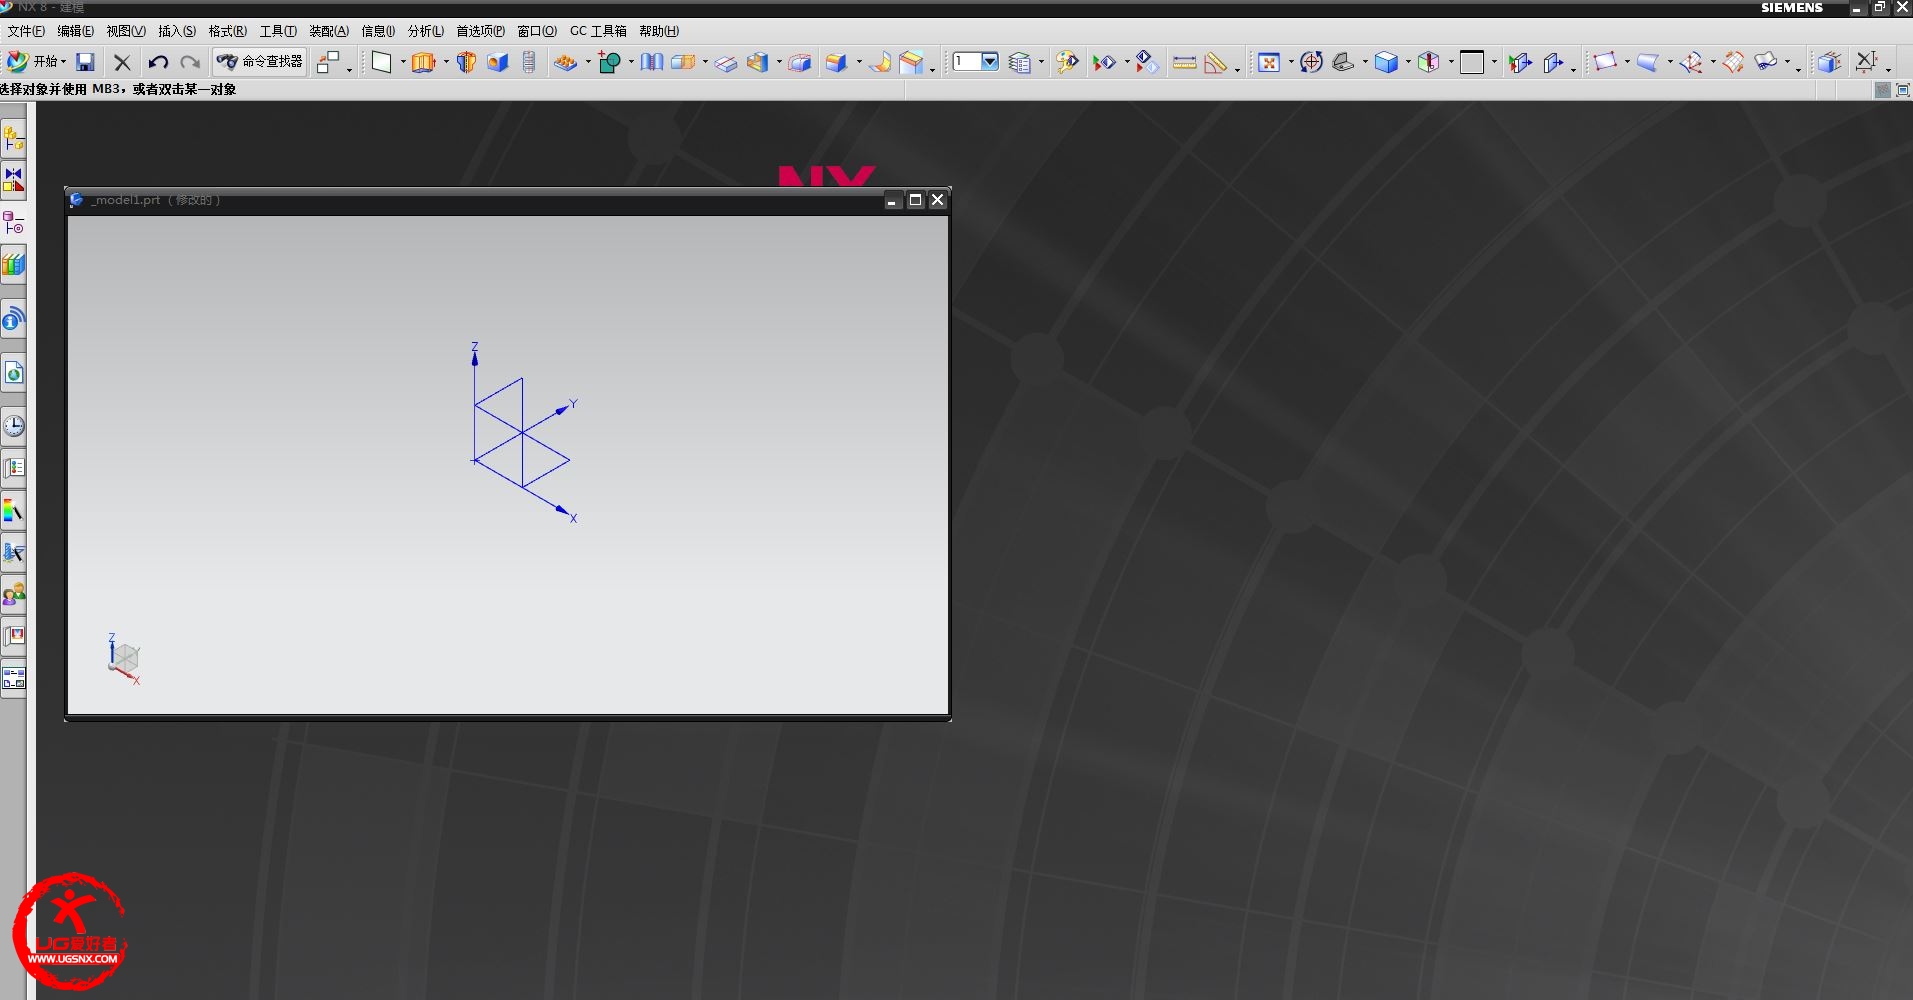Select the Extrude tool
This screenshot has height=1000, width=1913.
point(424,62)
